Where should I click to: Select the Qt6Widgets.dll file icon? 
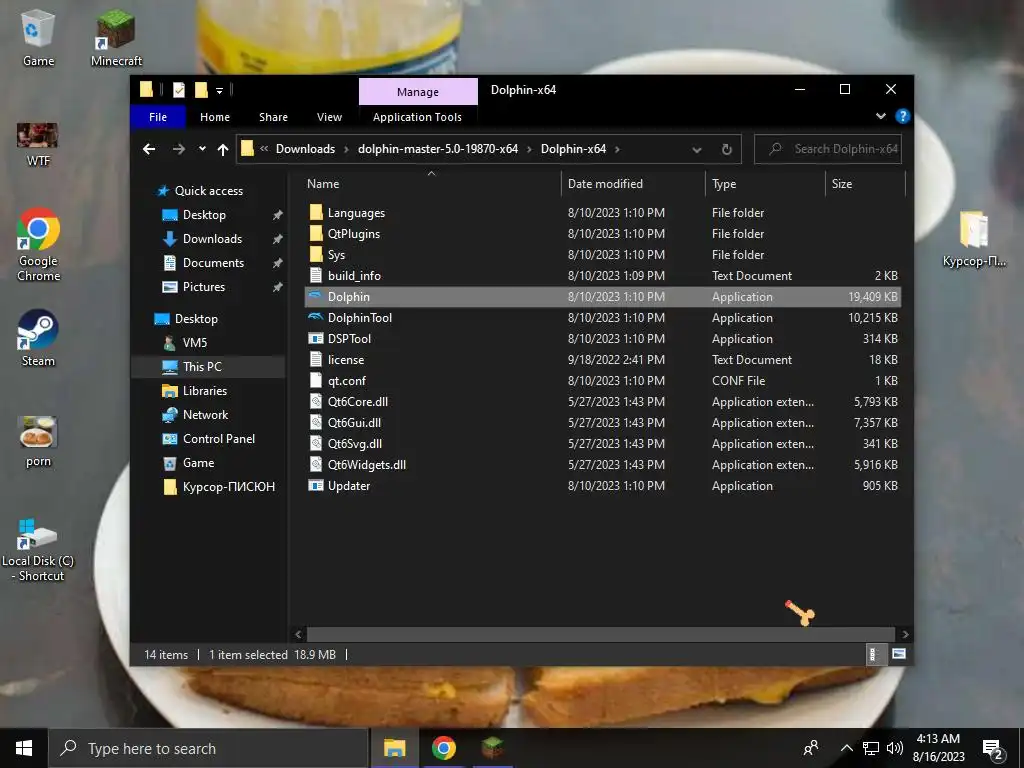tap(316, 464)
